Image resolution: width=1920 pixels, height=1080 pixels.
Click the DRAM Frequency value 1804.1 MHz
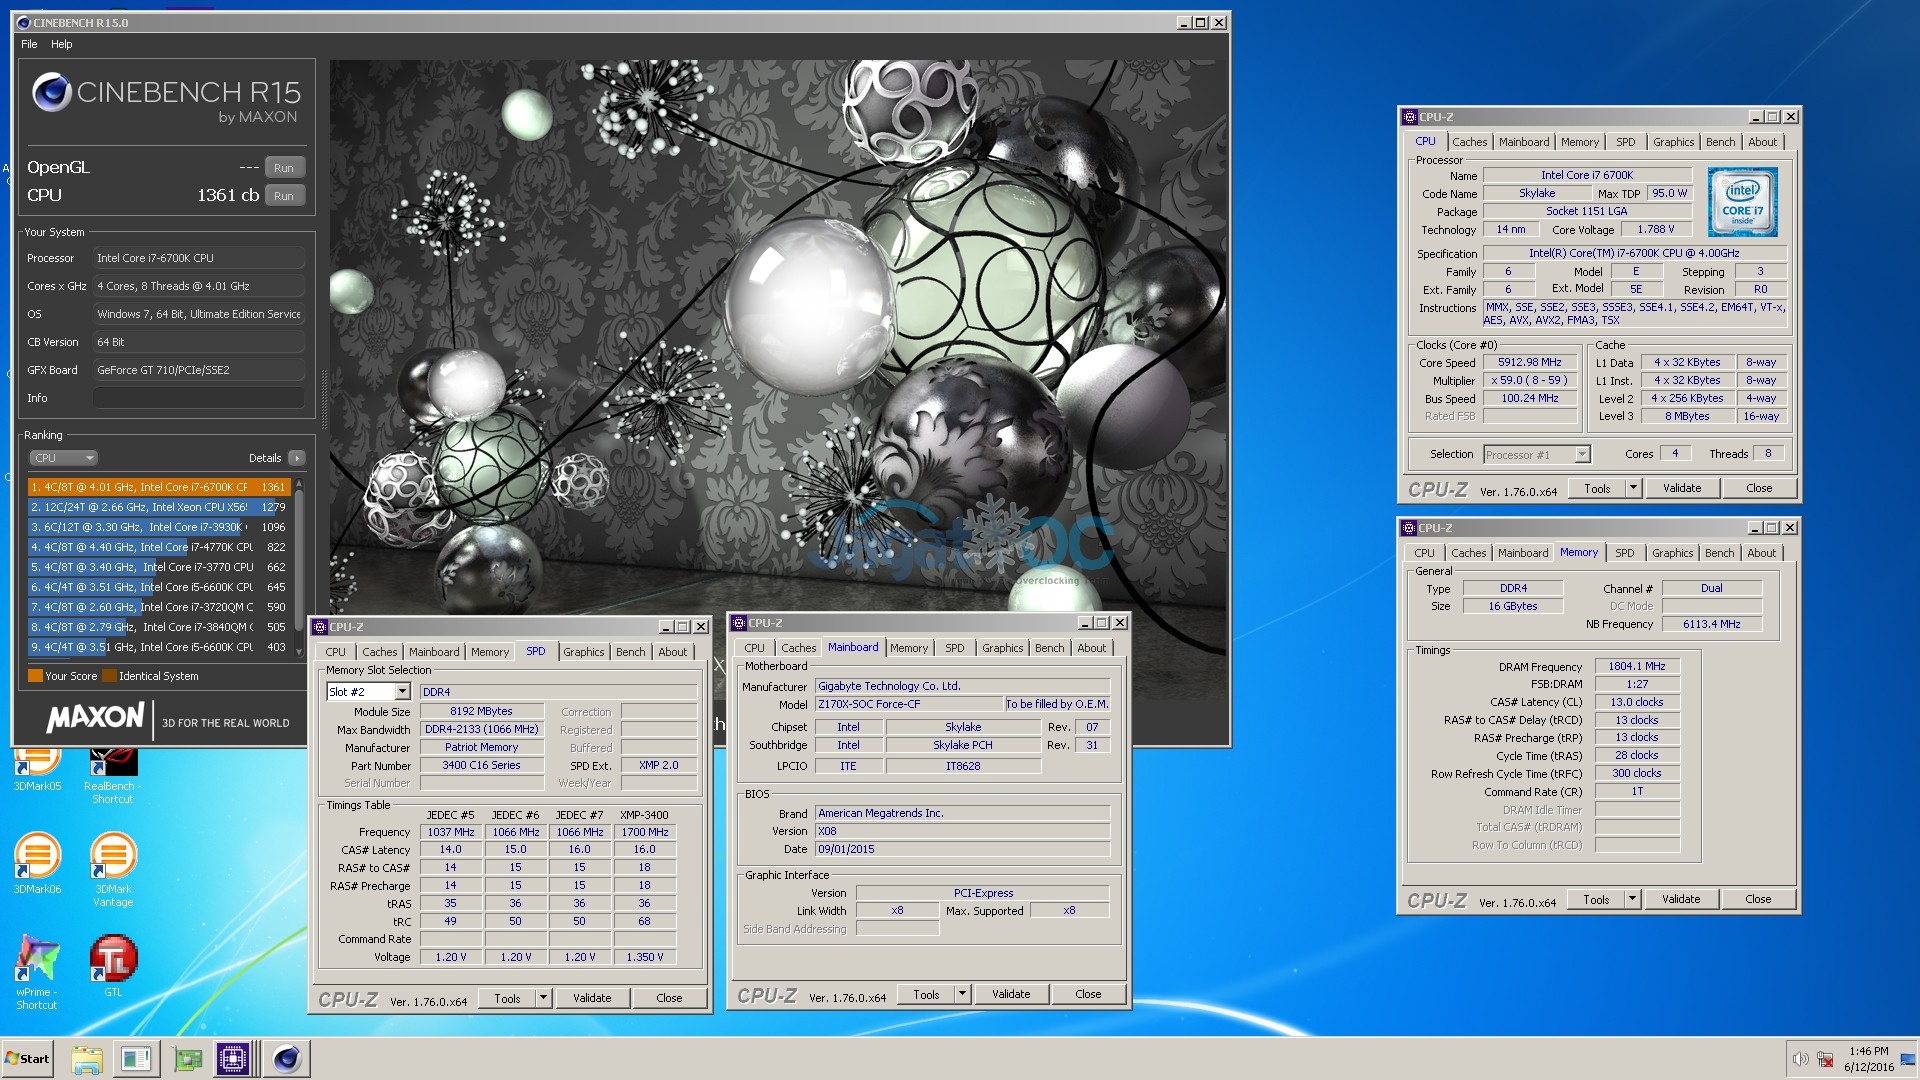click(x=1637, y=666)
